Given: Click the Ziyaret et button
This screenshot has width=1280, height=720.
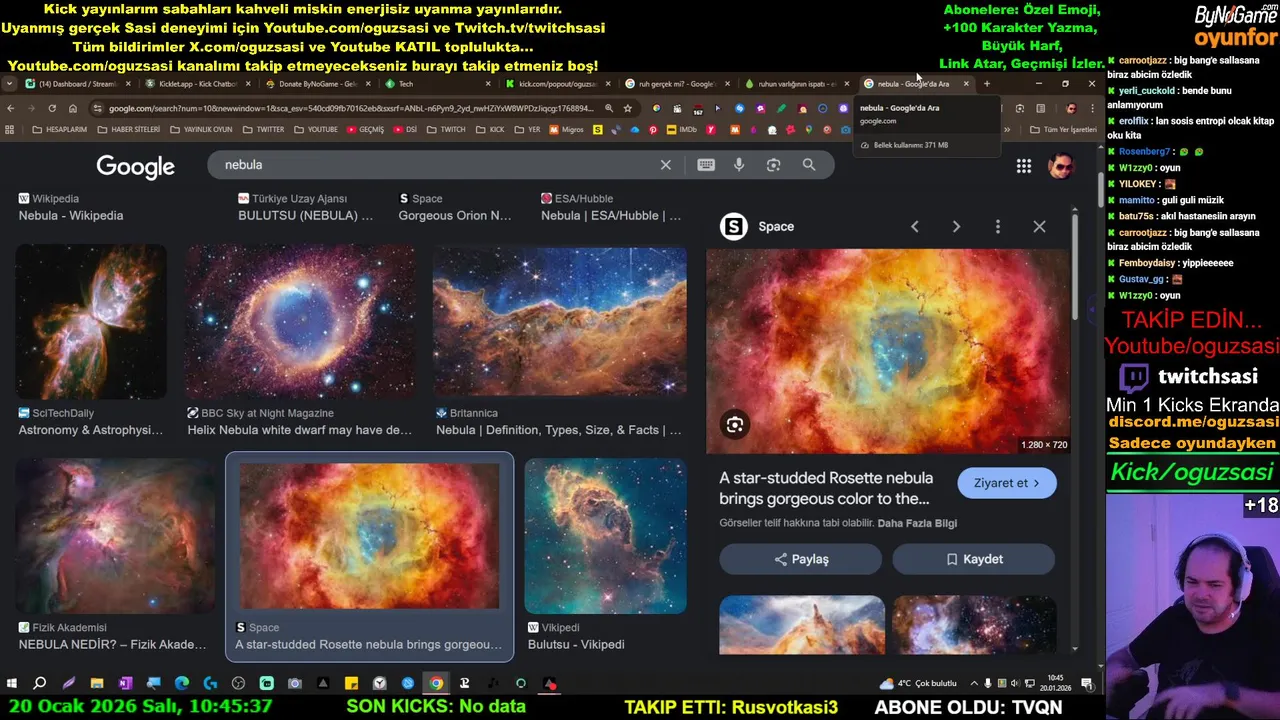Looking at the screenshot, I should point(1006,483).
